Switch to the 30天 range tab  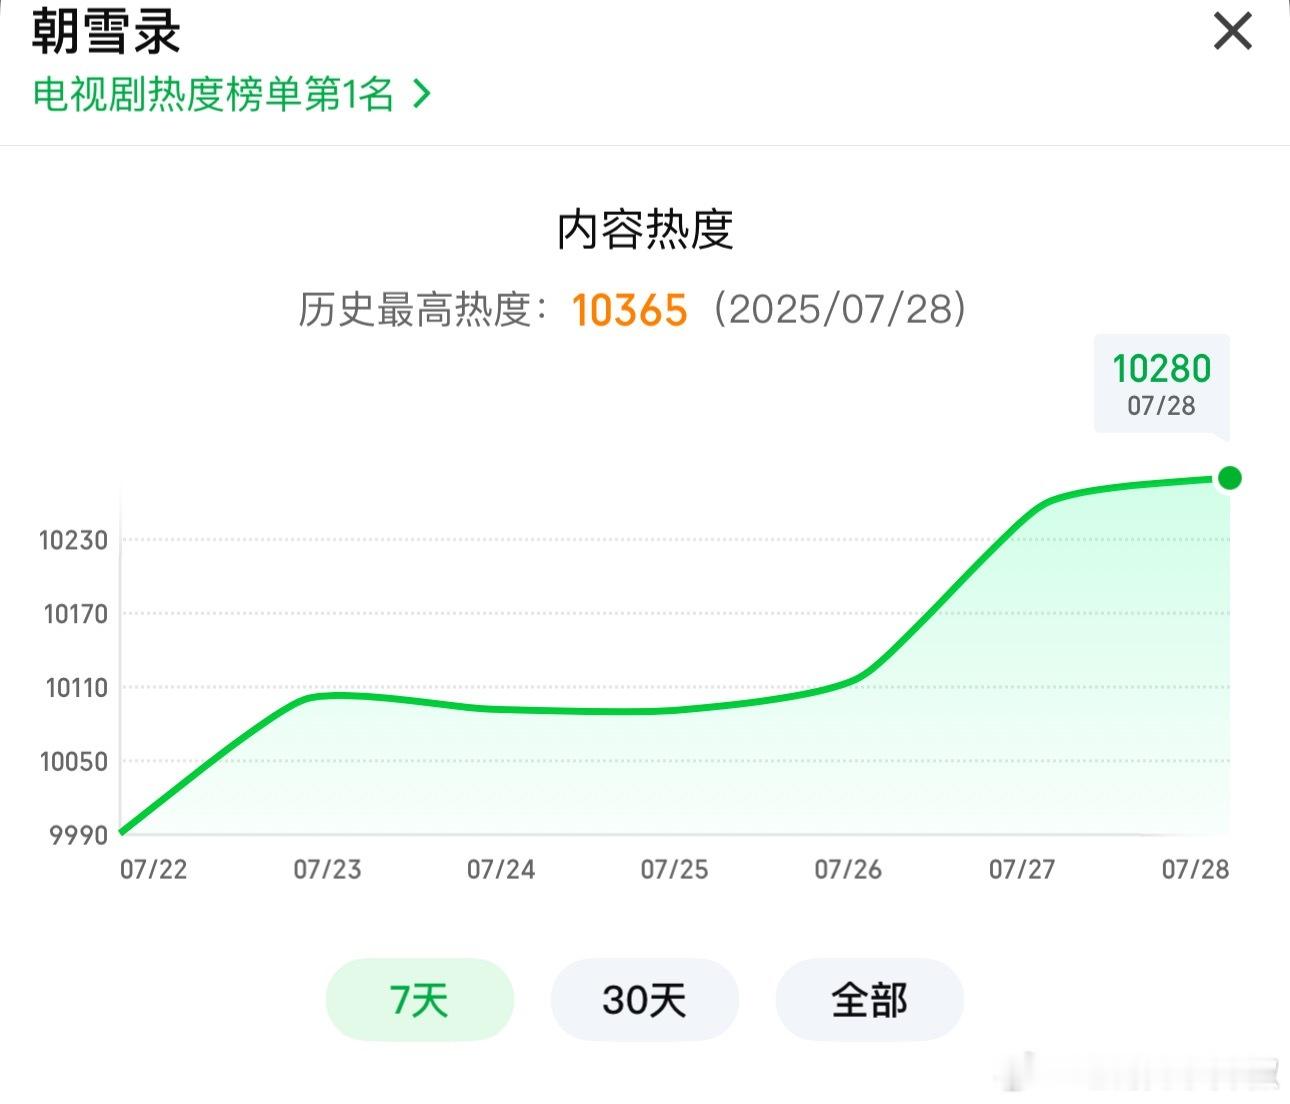click(644, 999)
